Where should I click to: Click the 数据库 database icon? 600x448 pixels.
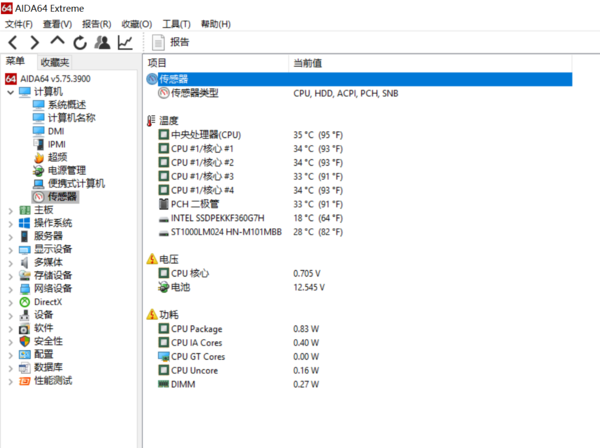click(x=24, y=368)
